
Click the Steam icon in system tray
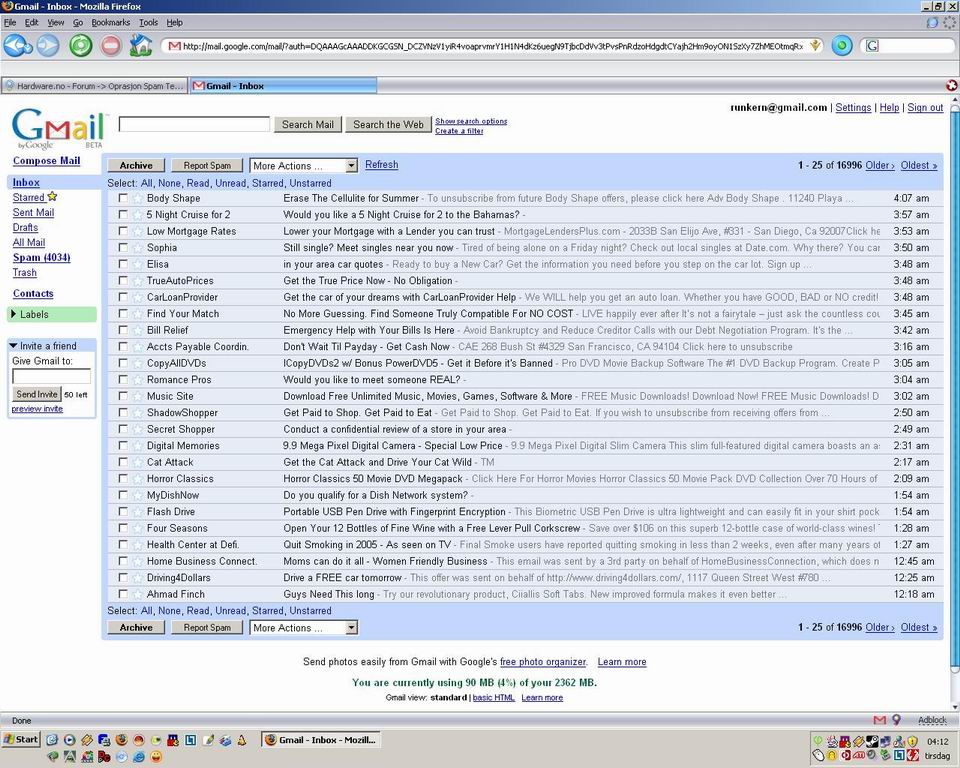[x=872, y=741]
